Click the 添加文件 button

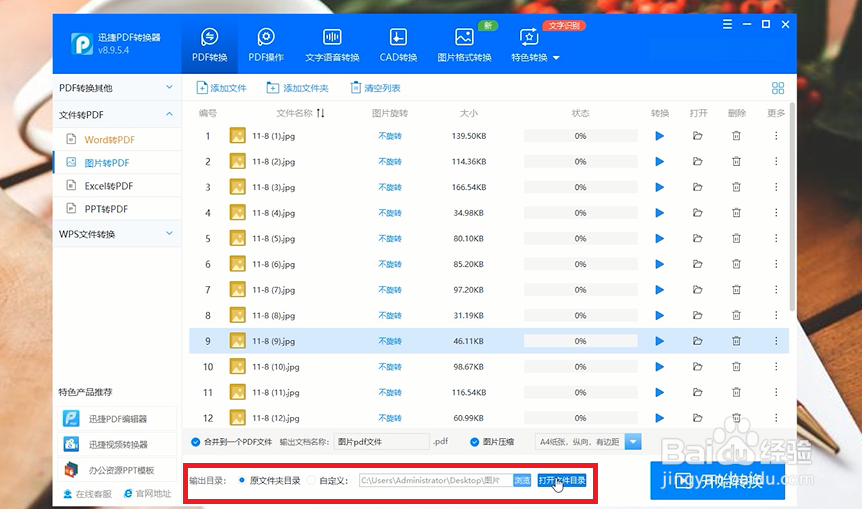(x=222, y=88)
